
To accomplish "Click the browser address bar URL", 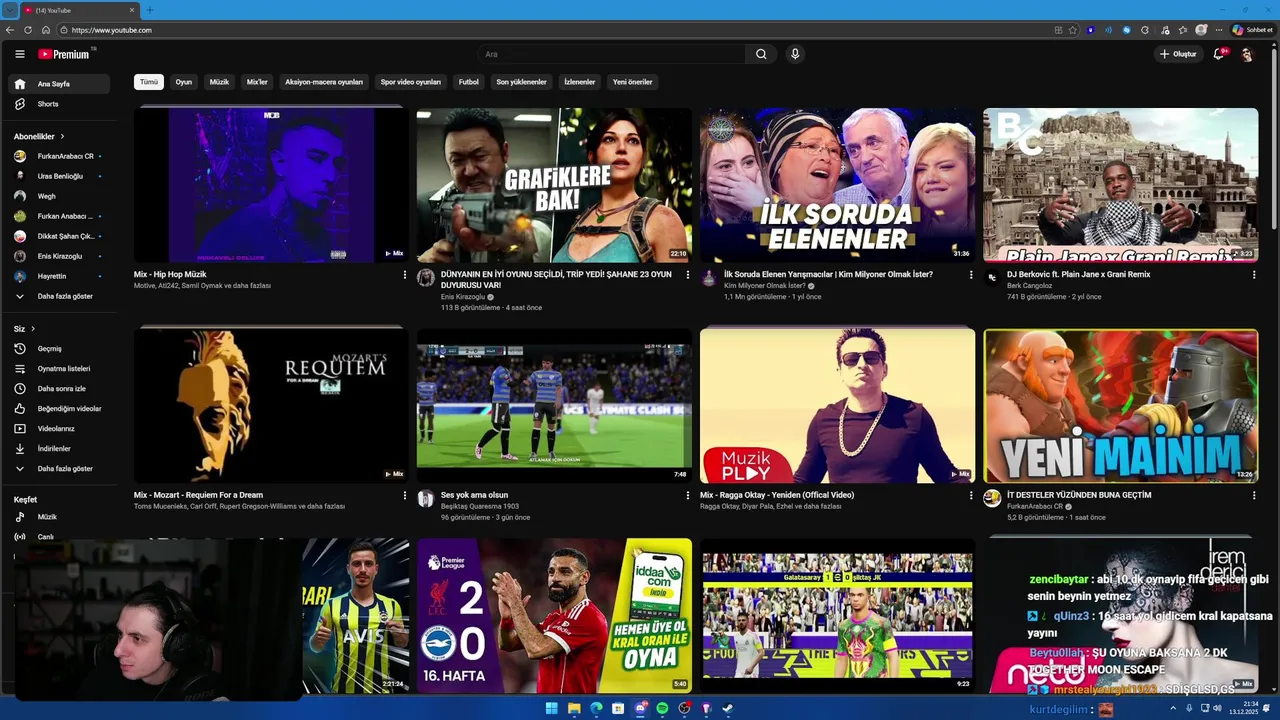I will [x=111, y=30].
